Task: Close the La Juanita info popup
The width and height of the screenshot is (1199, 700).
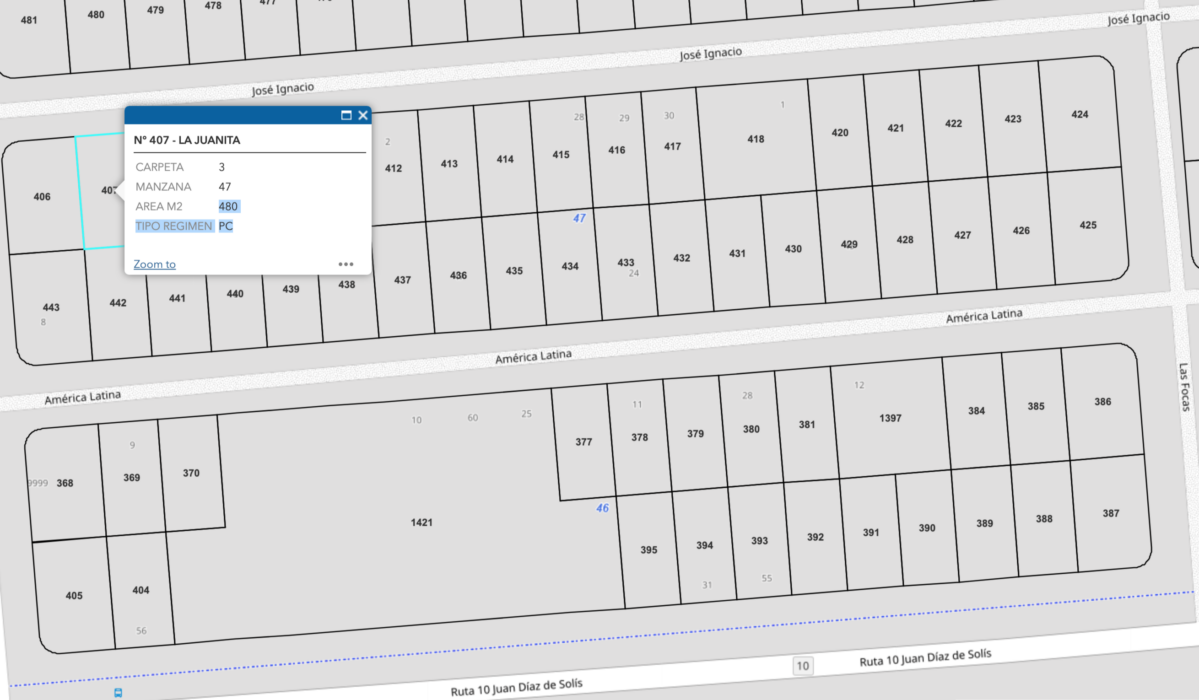Action: pyautogui.click(x=363, y=115)
